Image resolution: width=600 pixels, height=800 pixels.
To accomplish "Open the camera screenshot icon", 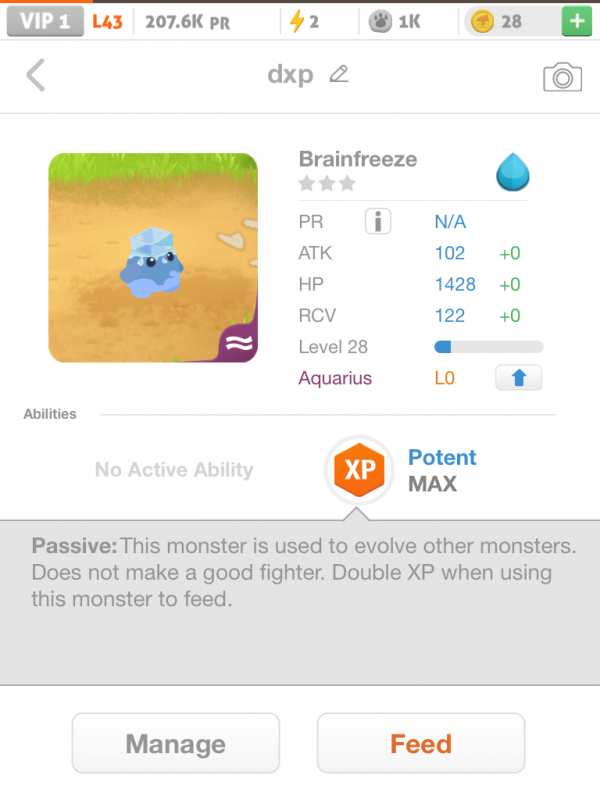I will (562, 76).
